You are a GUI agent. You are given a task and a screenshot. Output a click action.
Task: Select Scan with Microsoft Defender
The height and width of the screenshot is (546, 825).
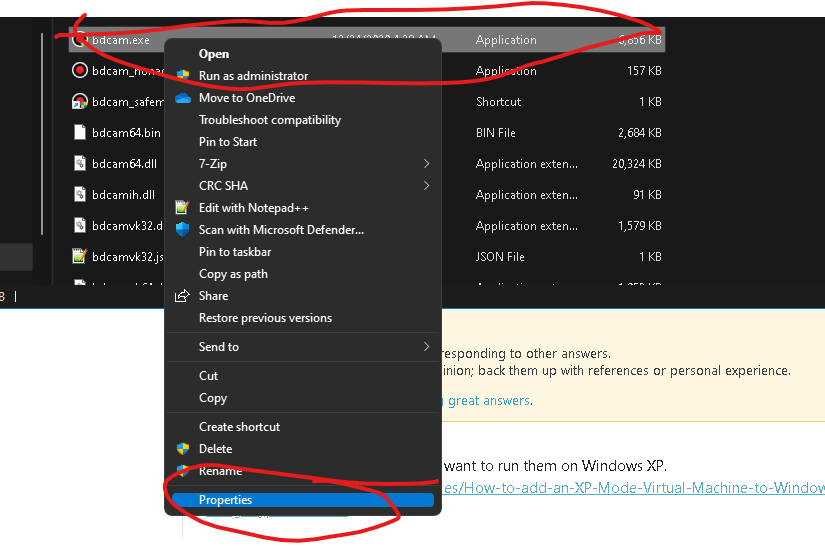303,230
